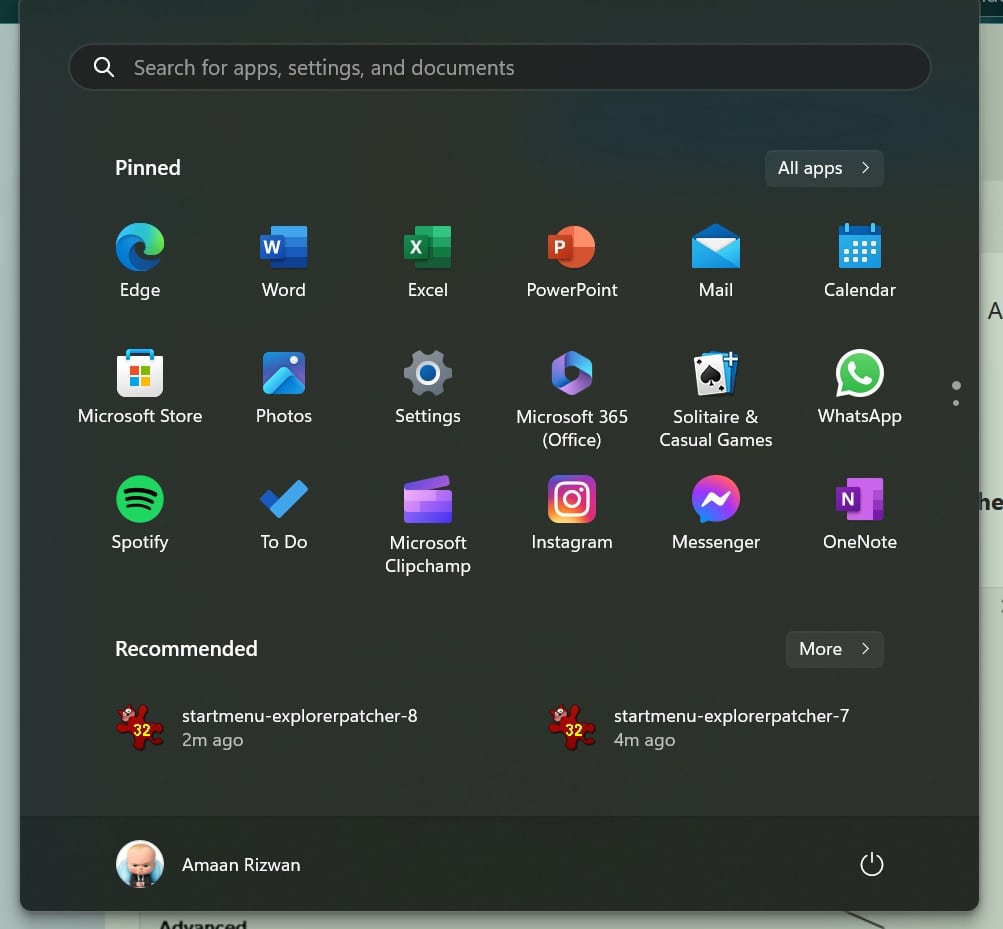This screenshot has height=929, width=1003.
Task: Show more Recommended items
Action: (833, 649)
